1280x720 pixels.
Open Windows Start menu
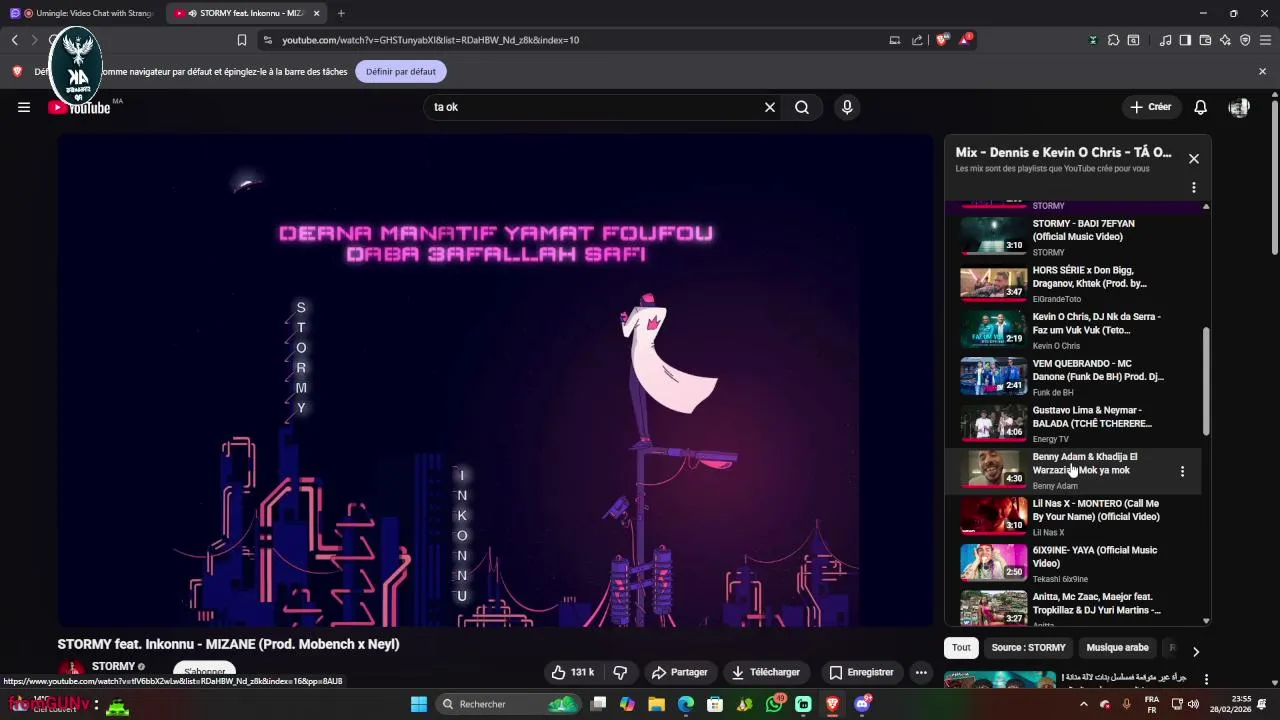419,704
